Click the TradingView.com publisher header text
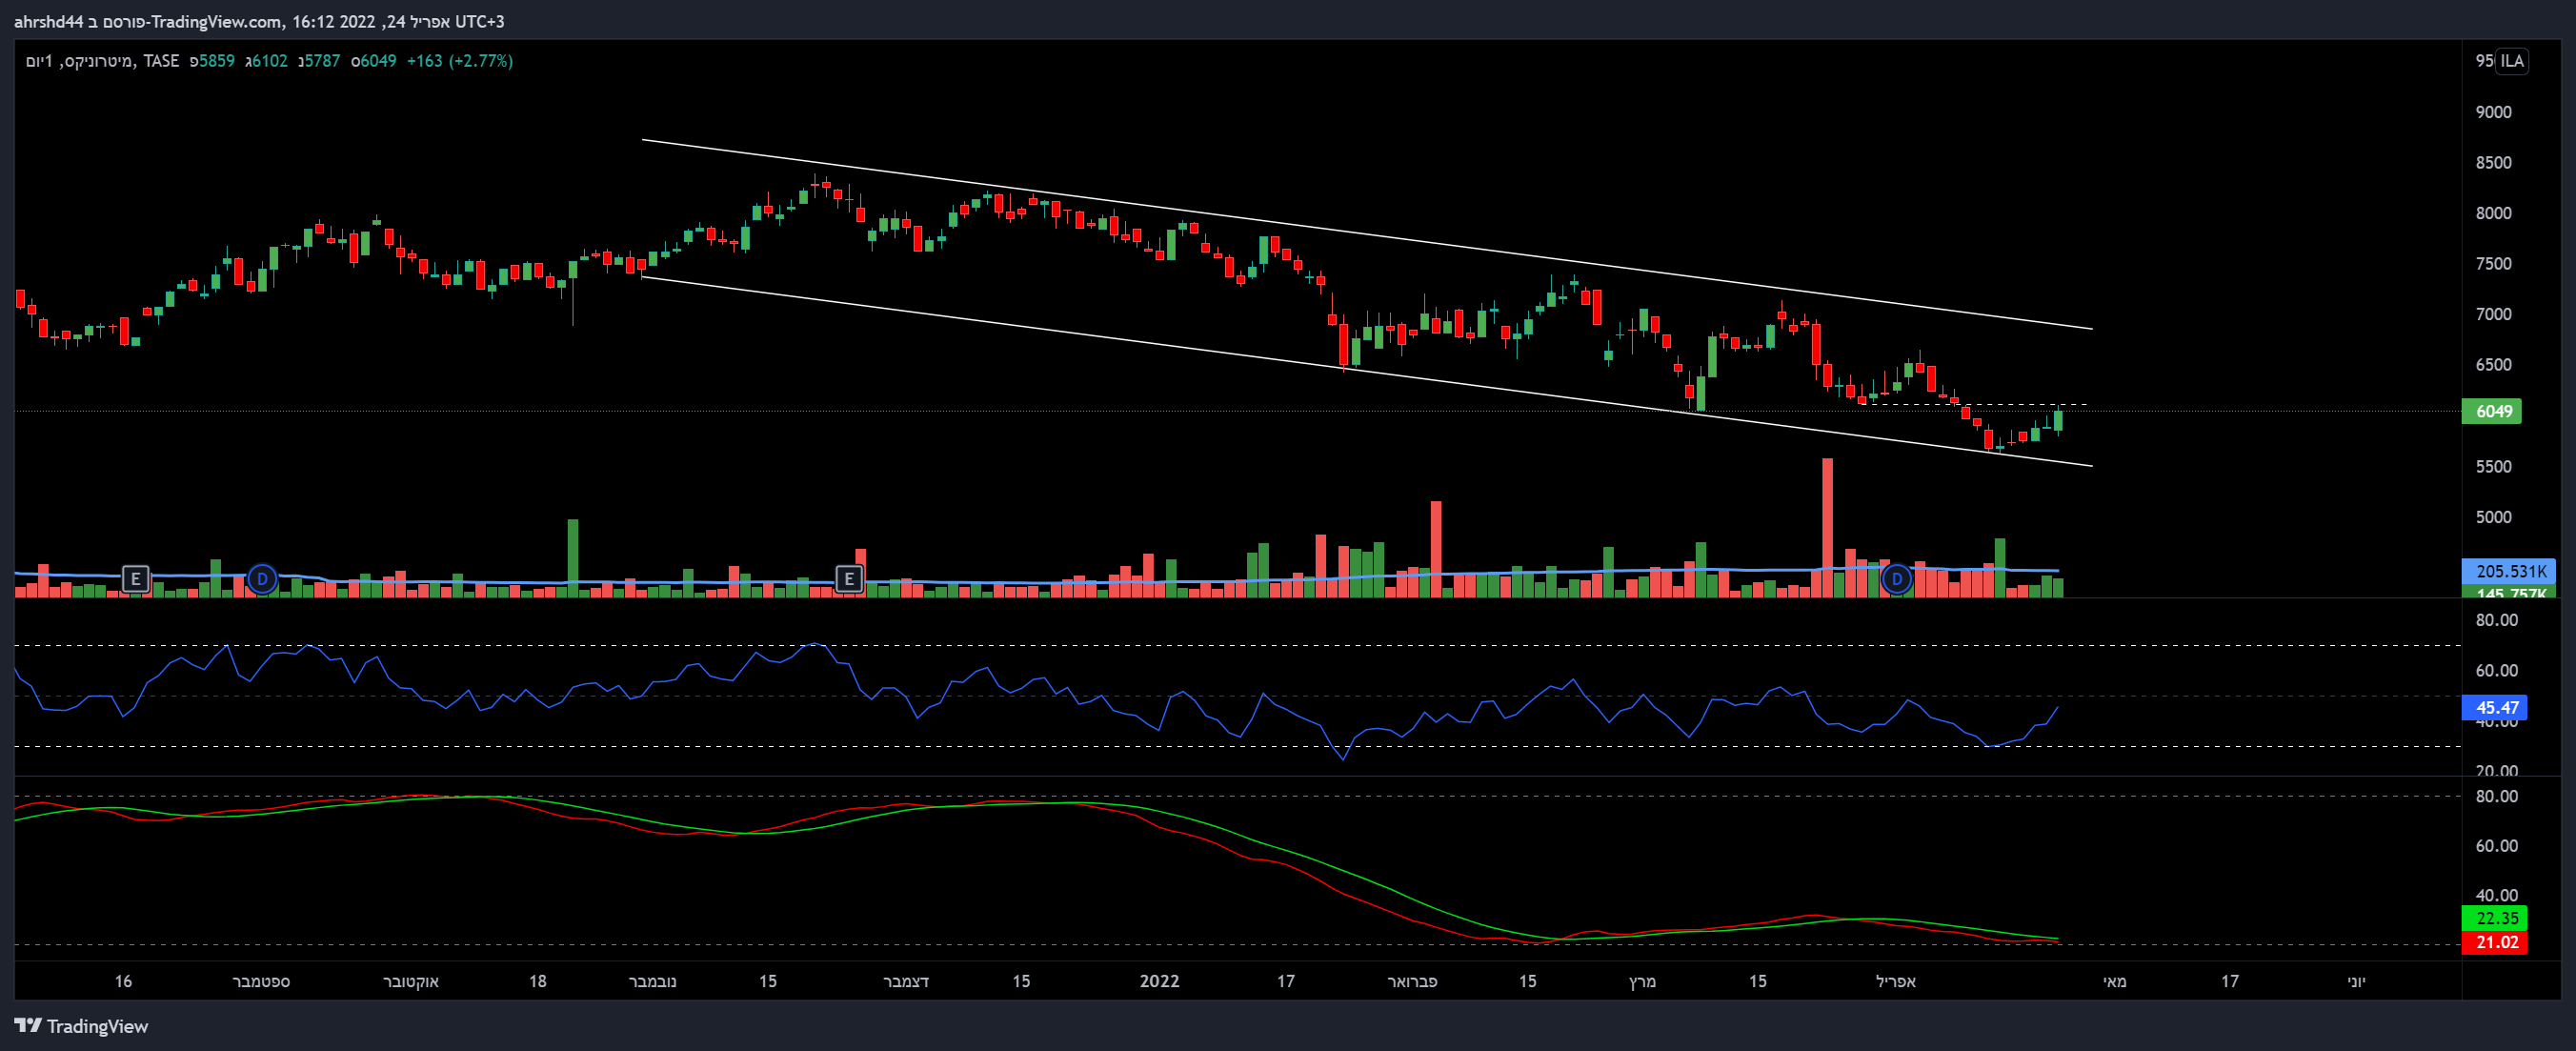2576x1051 pixels. pos(215,21)
